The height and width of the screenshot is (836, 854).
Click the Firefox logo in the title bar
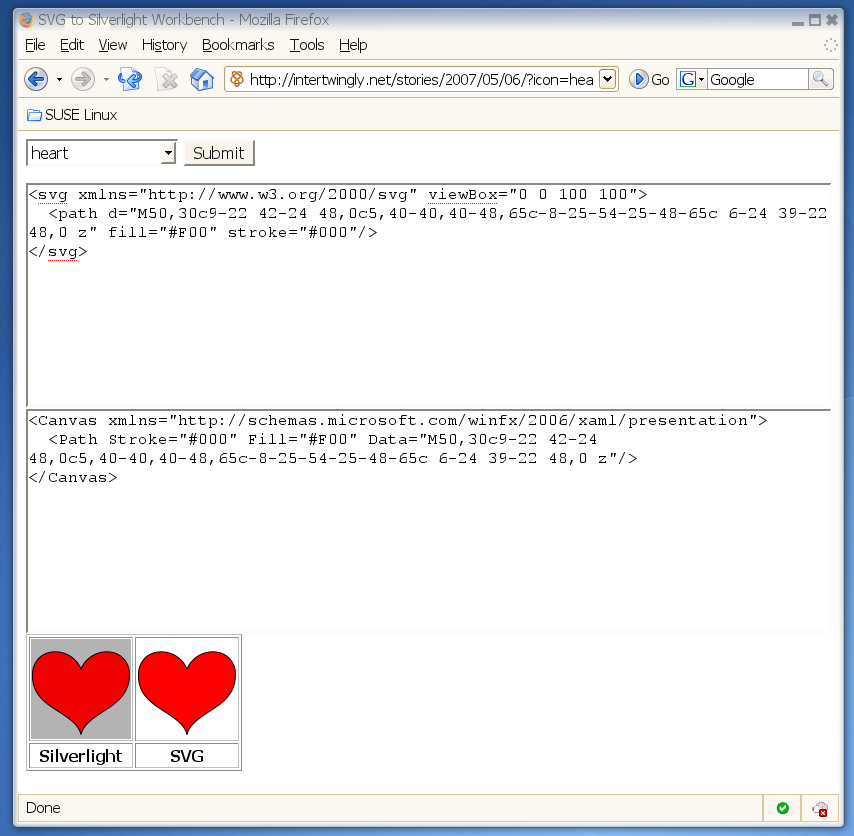coord(26,20)
